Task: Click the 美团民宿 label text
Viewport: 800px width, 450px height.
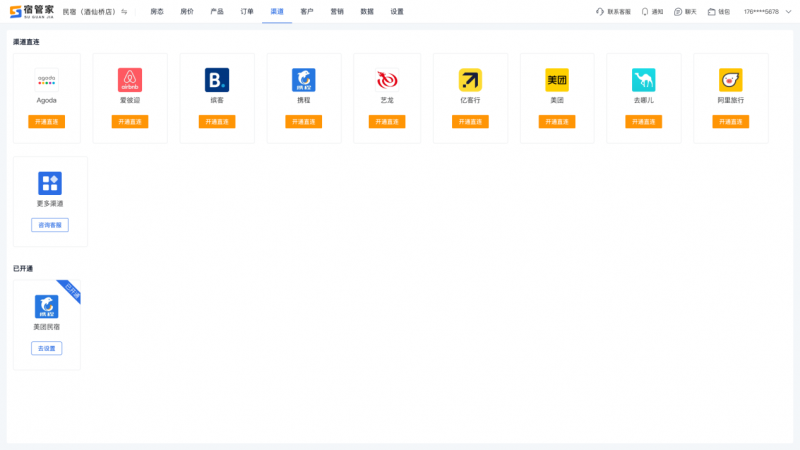Action: click(x=46, y=327)
